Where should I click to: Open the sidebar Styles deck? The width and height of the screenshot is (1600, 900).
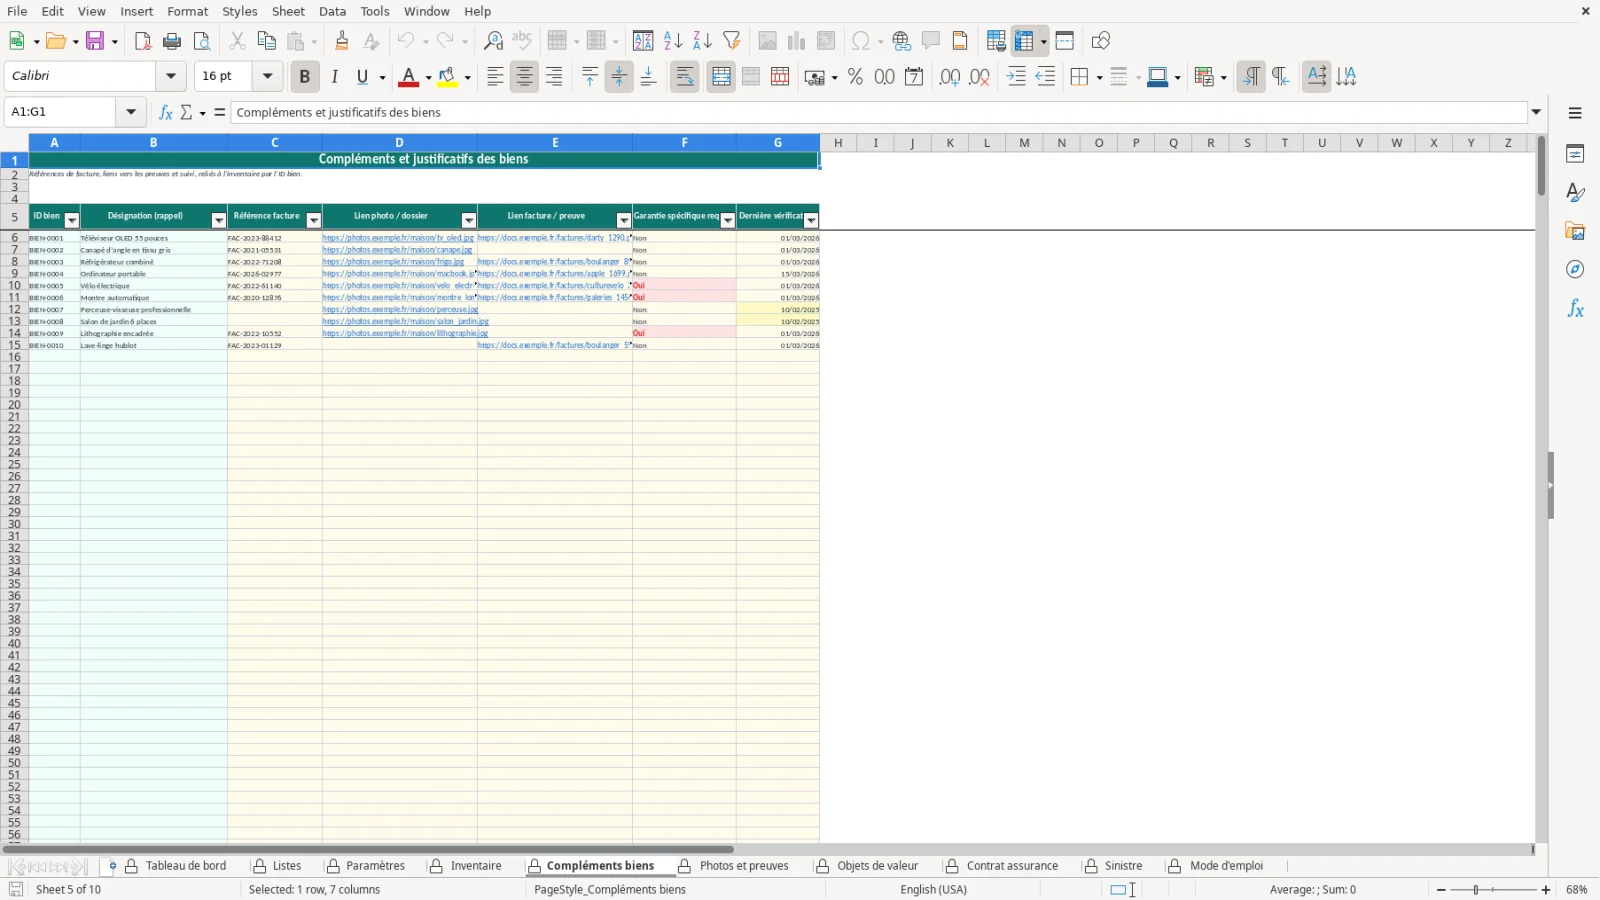(x=1575, y=192)
